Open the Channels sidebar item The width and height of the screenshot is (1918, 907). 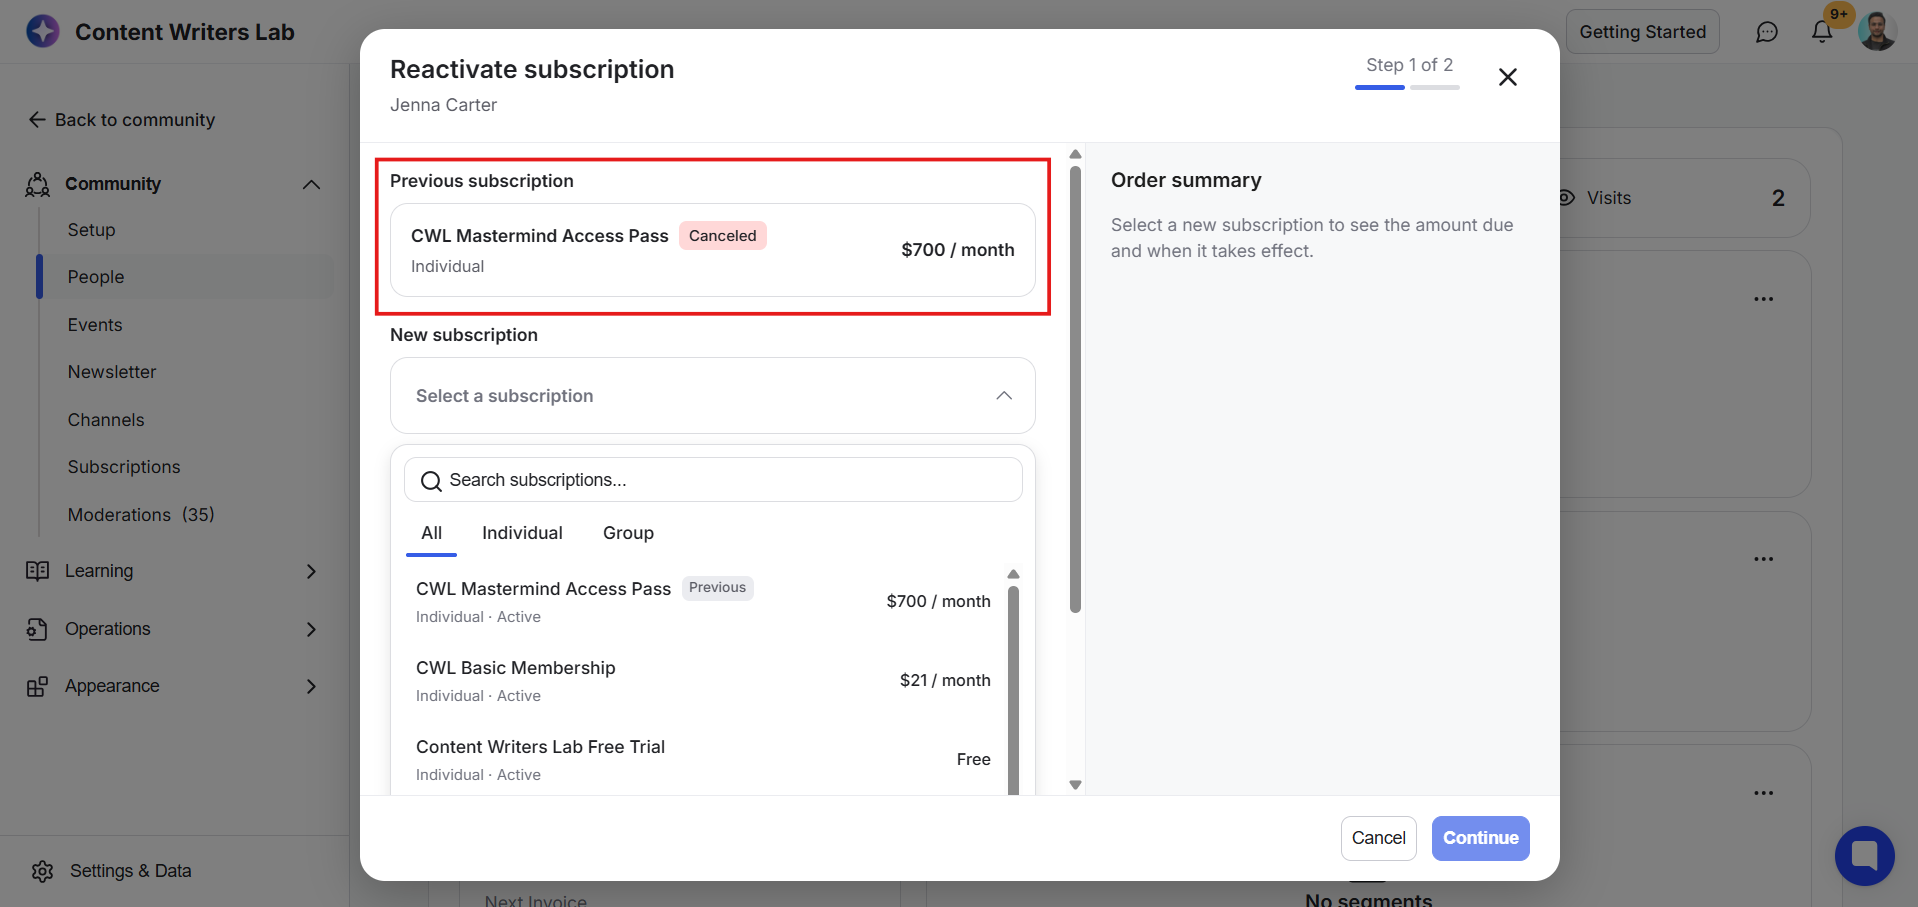[x=106, y=420]
